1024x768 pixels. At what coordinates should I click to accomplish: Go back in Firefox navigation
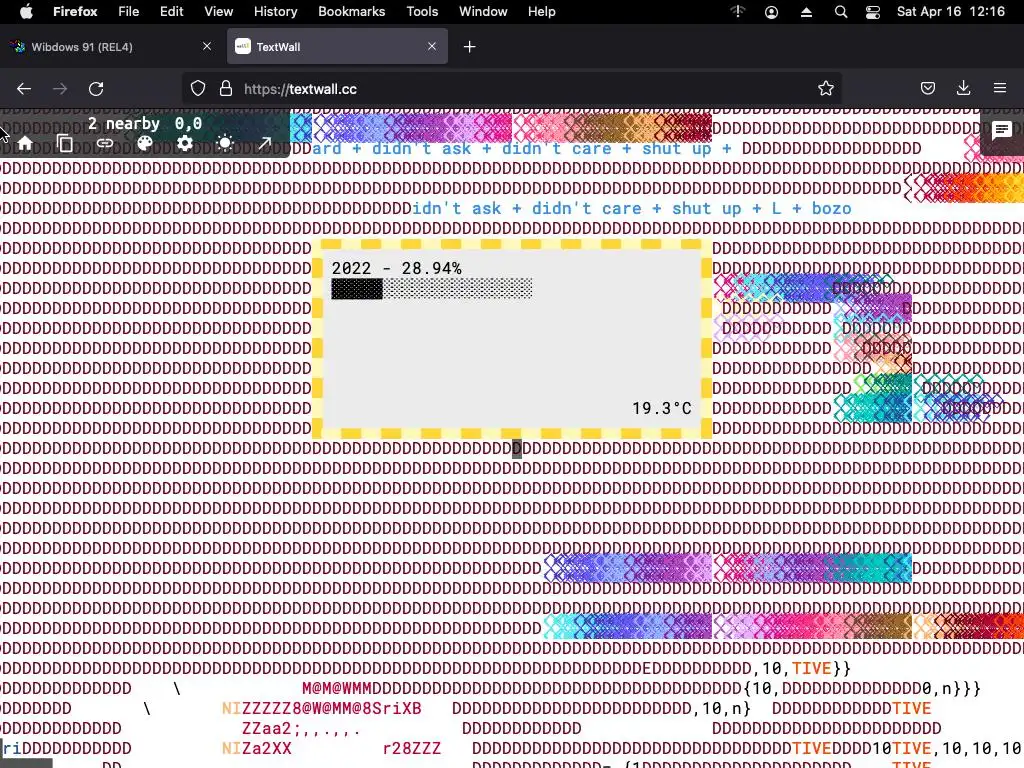point(24,89)
